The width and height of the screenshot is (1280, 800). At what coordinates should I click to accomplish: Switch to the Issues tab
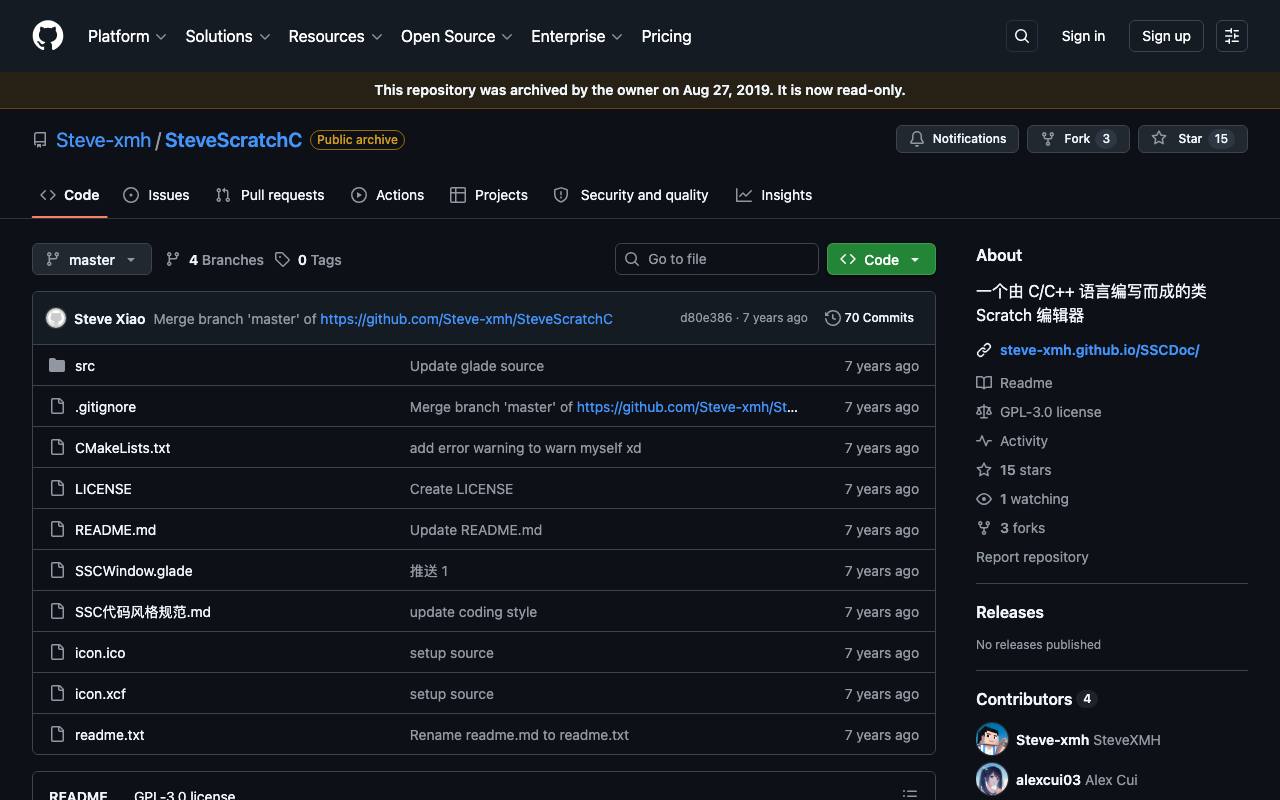click(156, 195)
